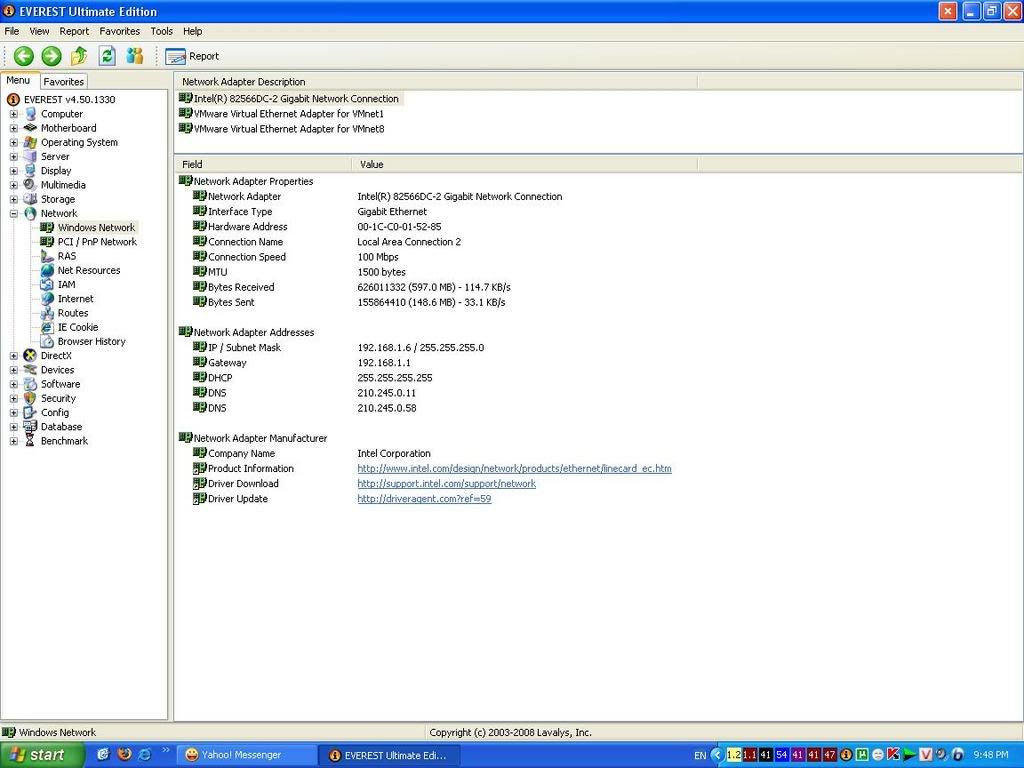Expand the Computer tree node
The image size is (1024, 768).
tap(14, 114)
